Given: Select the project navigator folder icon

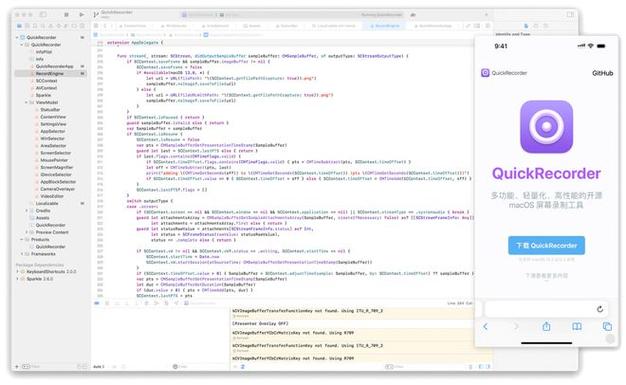Looking at the screenshot, I should [x=19, y=26].
